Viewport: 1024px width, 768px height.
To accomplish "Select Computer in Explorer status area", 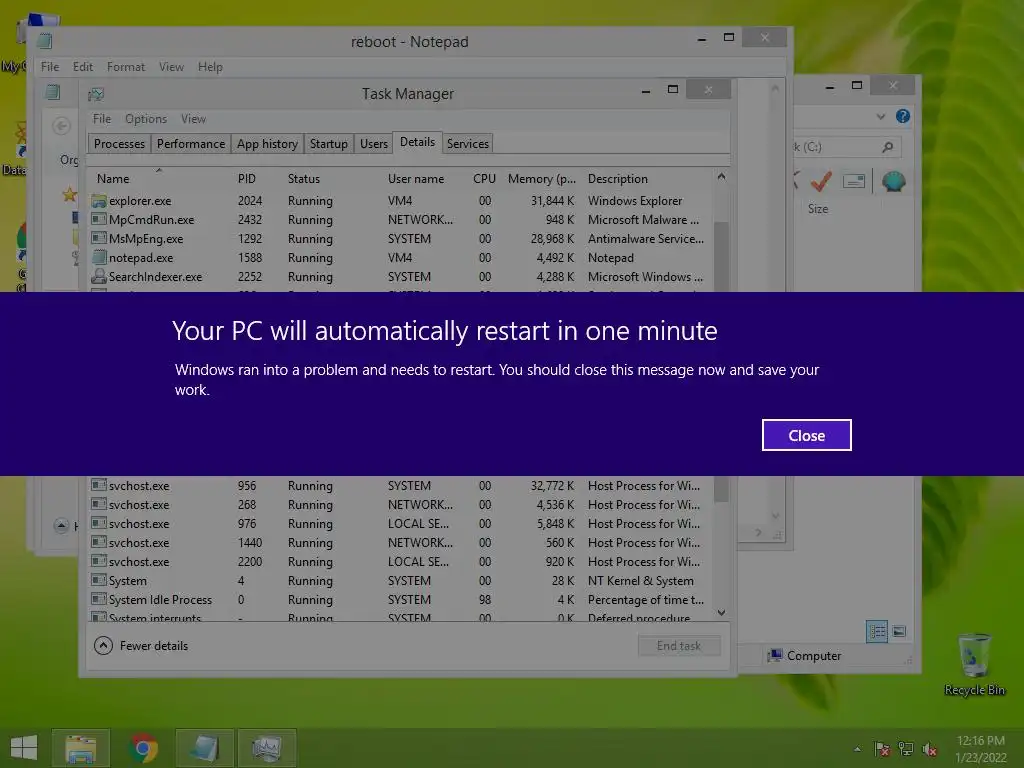I will pyautogui.click(x=805, y=656).
